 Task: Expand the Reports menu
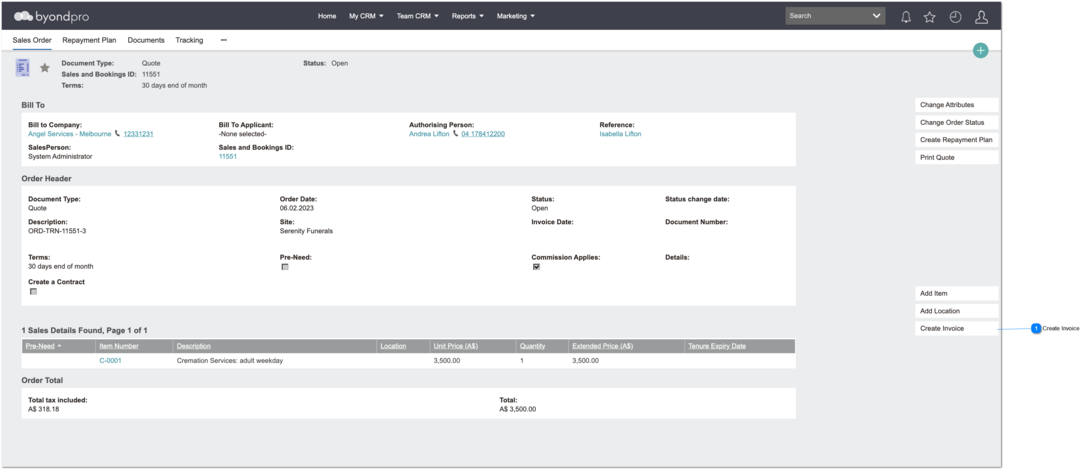(x=467, y=16)
